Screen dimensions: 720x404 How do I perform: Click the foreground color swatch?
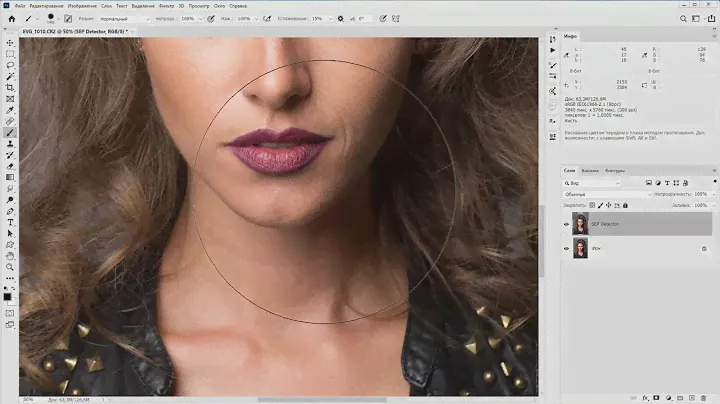pyautogui.click(x=8, y=296)
